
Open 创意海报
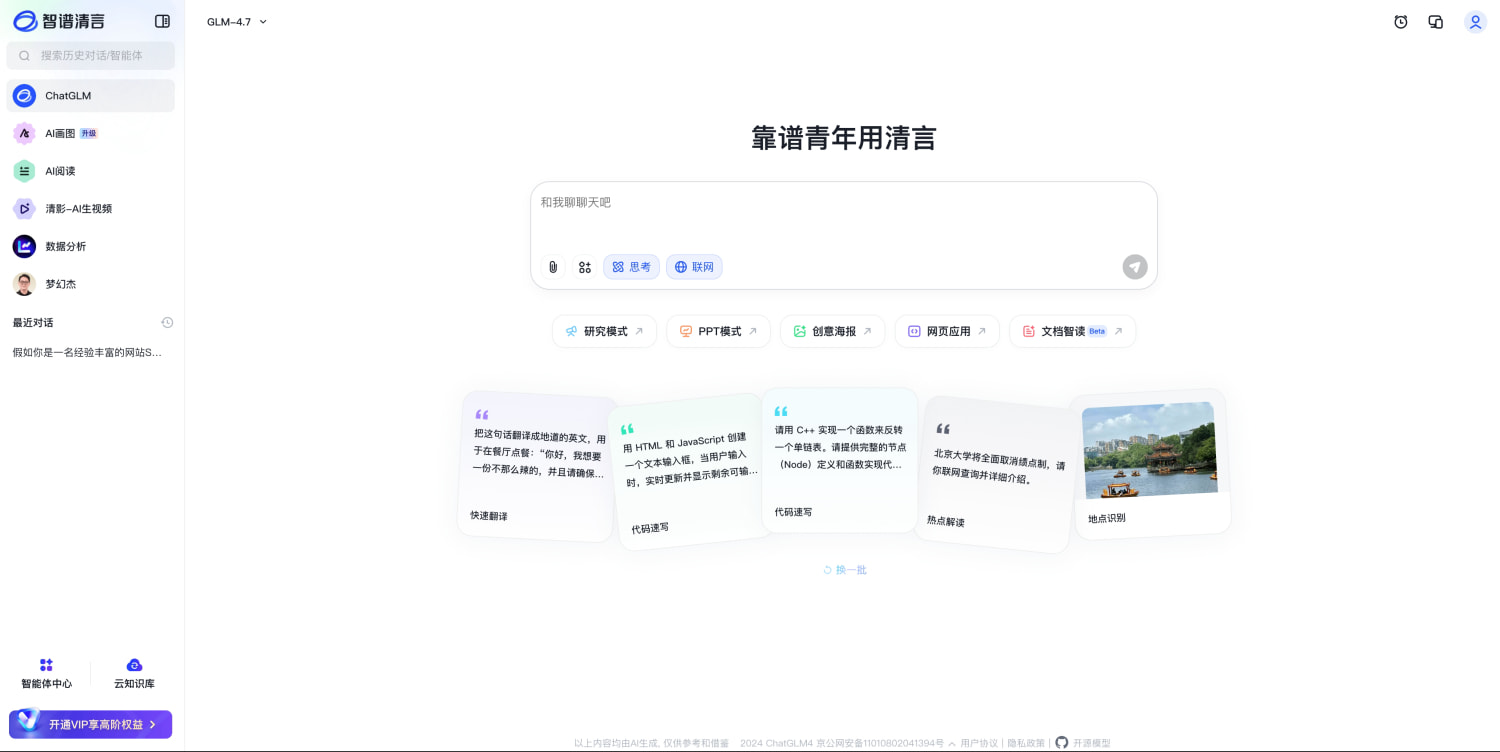click(x=833, y=331)
